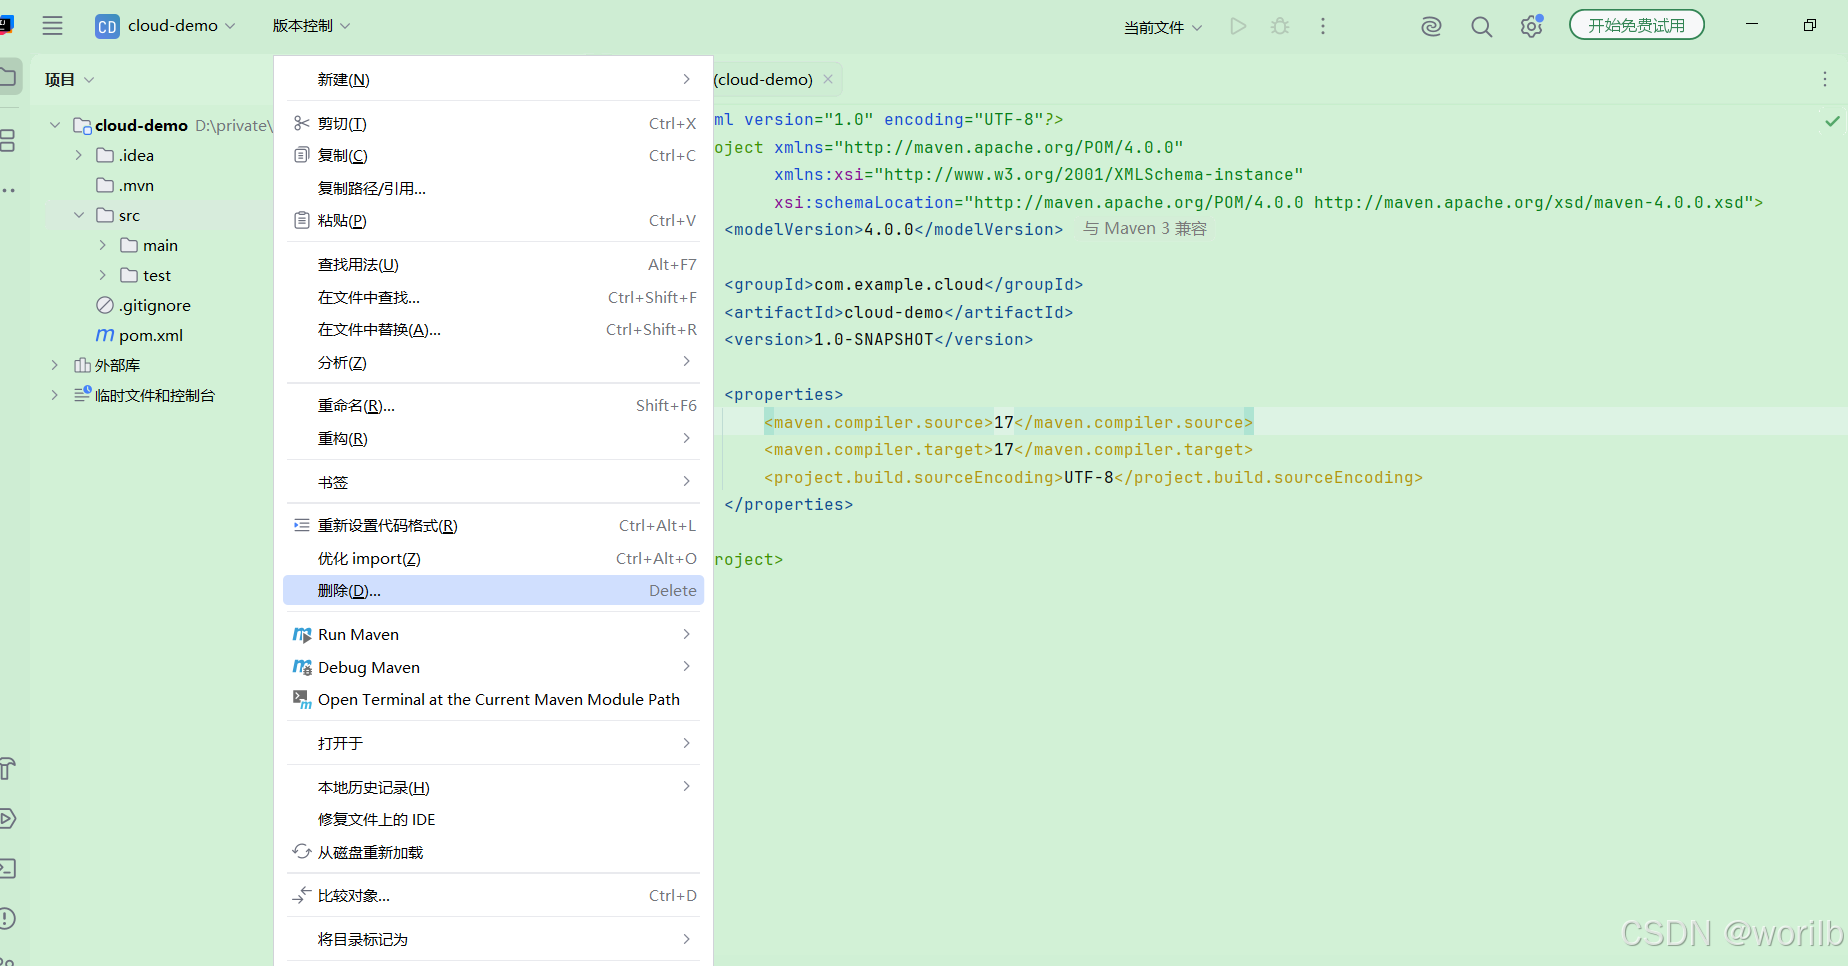Image resolution: width=1848 pixels, height=966 pixels.
Task: Open the cloud-demo project dropdown
Action: (x=181, y=26)
